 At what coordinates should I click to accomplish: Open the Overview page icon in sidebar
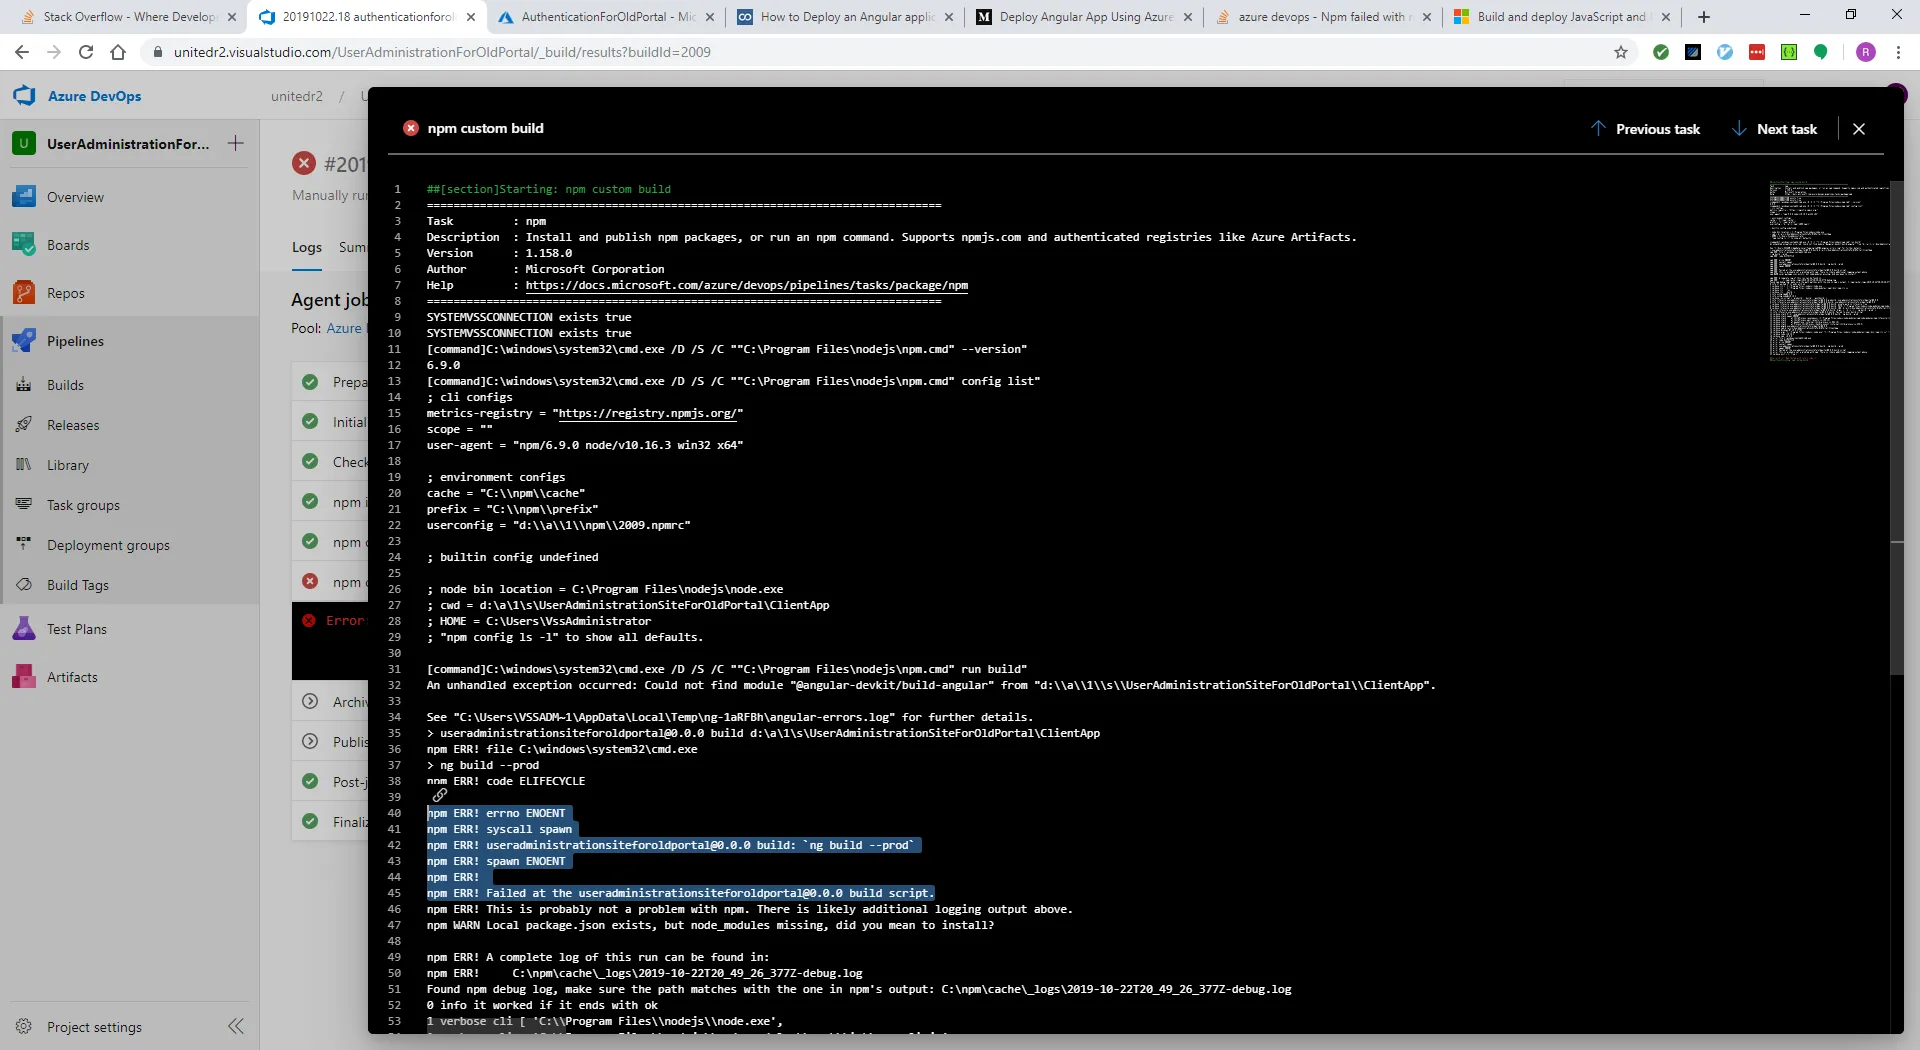pyautogui.click(x=24, y=197)
